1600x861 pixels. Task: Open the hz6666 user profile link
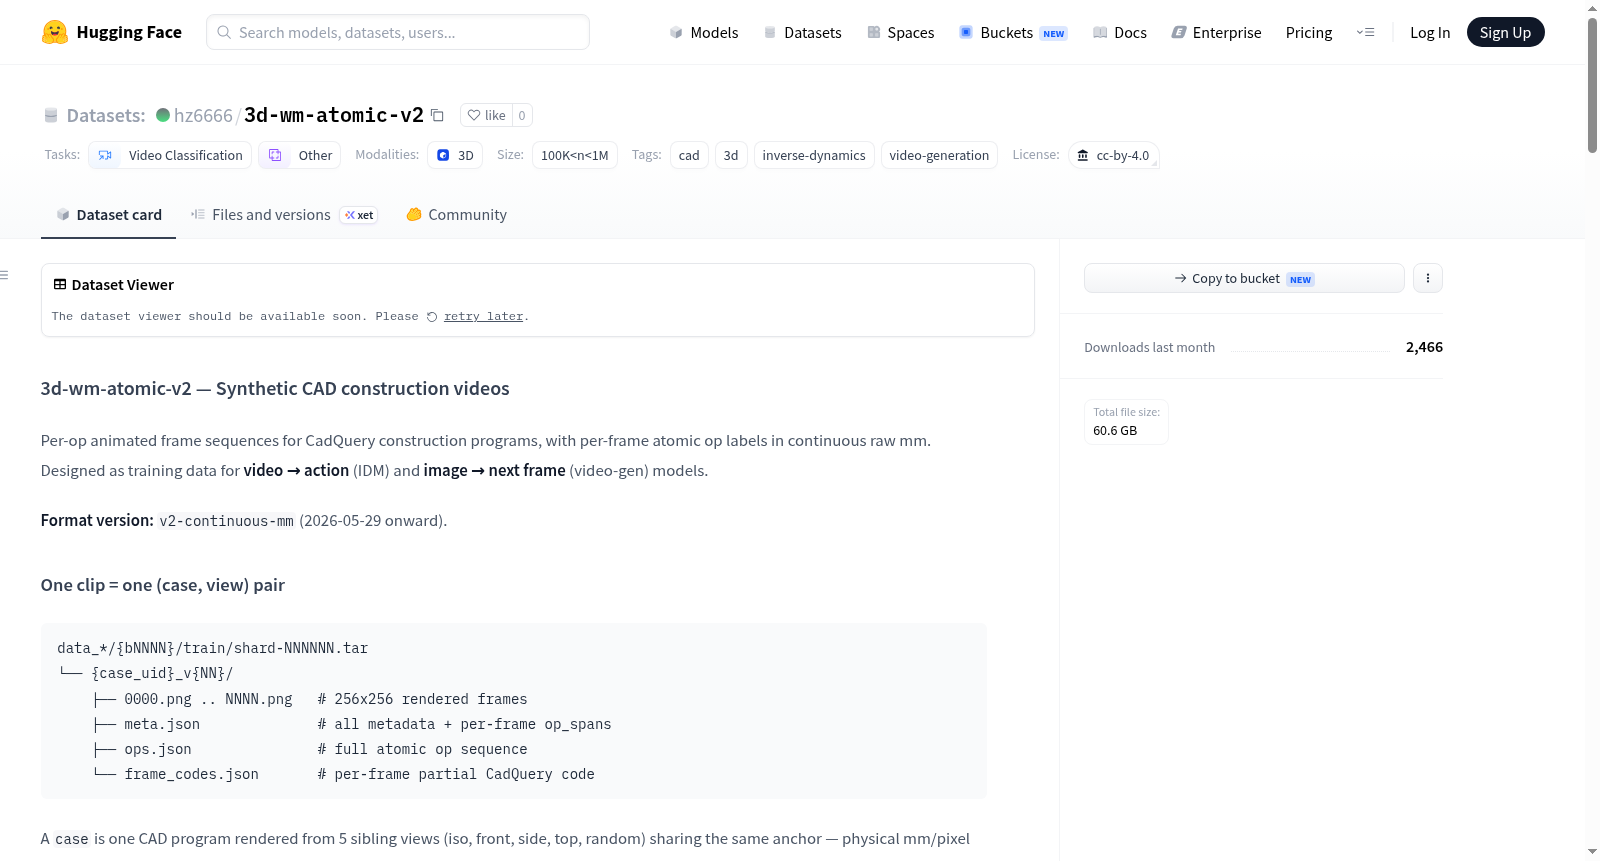[203, 115]
